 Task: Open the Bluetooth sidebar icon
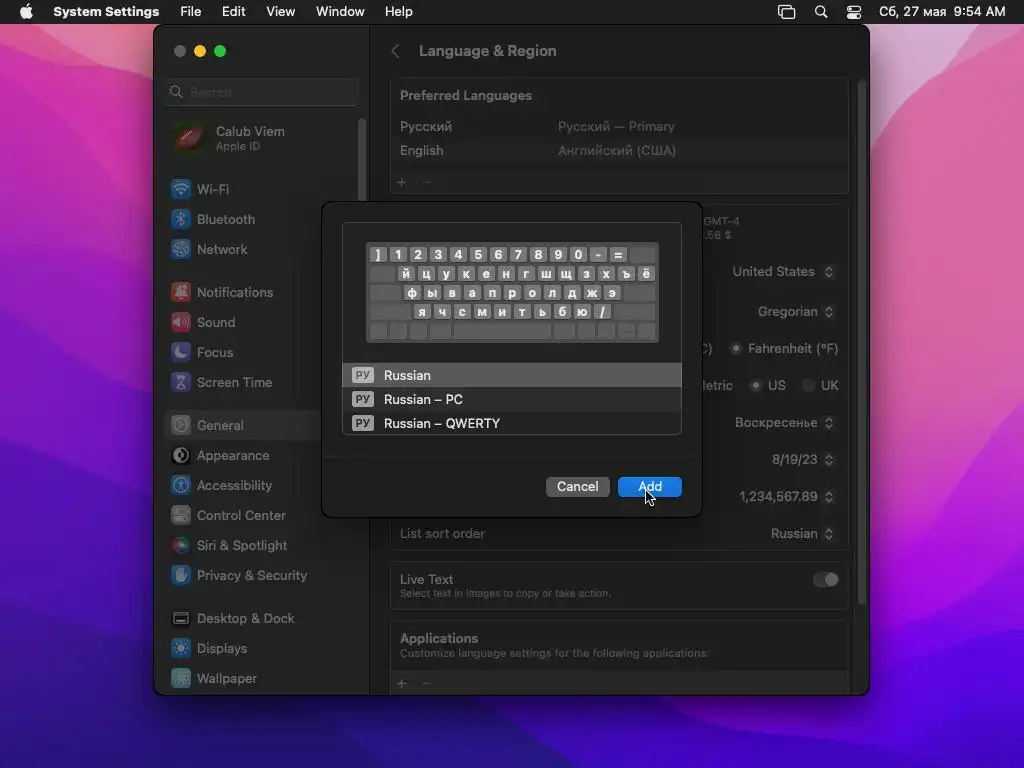pyautogui.click(x=181, y=219)
